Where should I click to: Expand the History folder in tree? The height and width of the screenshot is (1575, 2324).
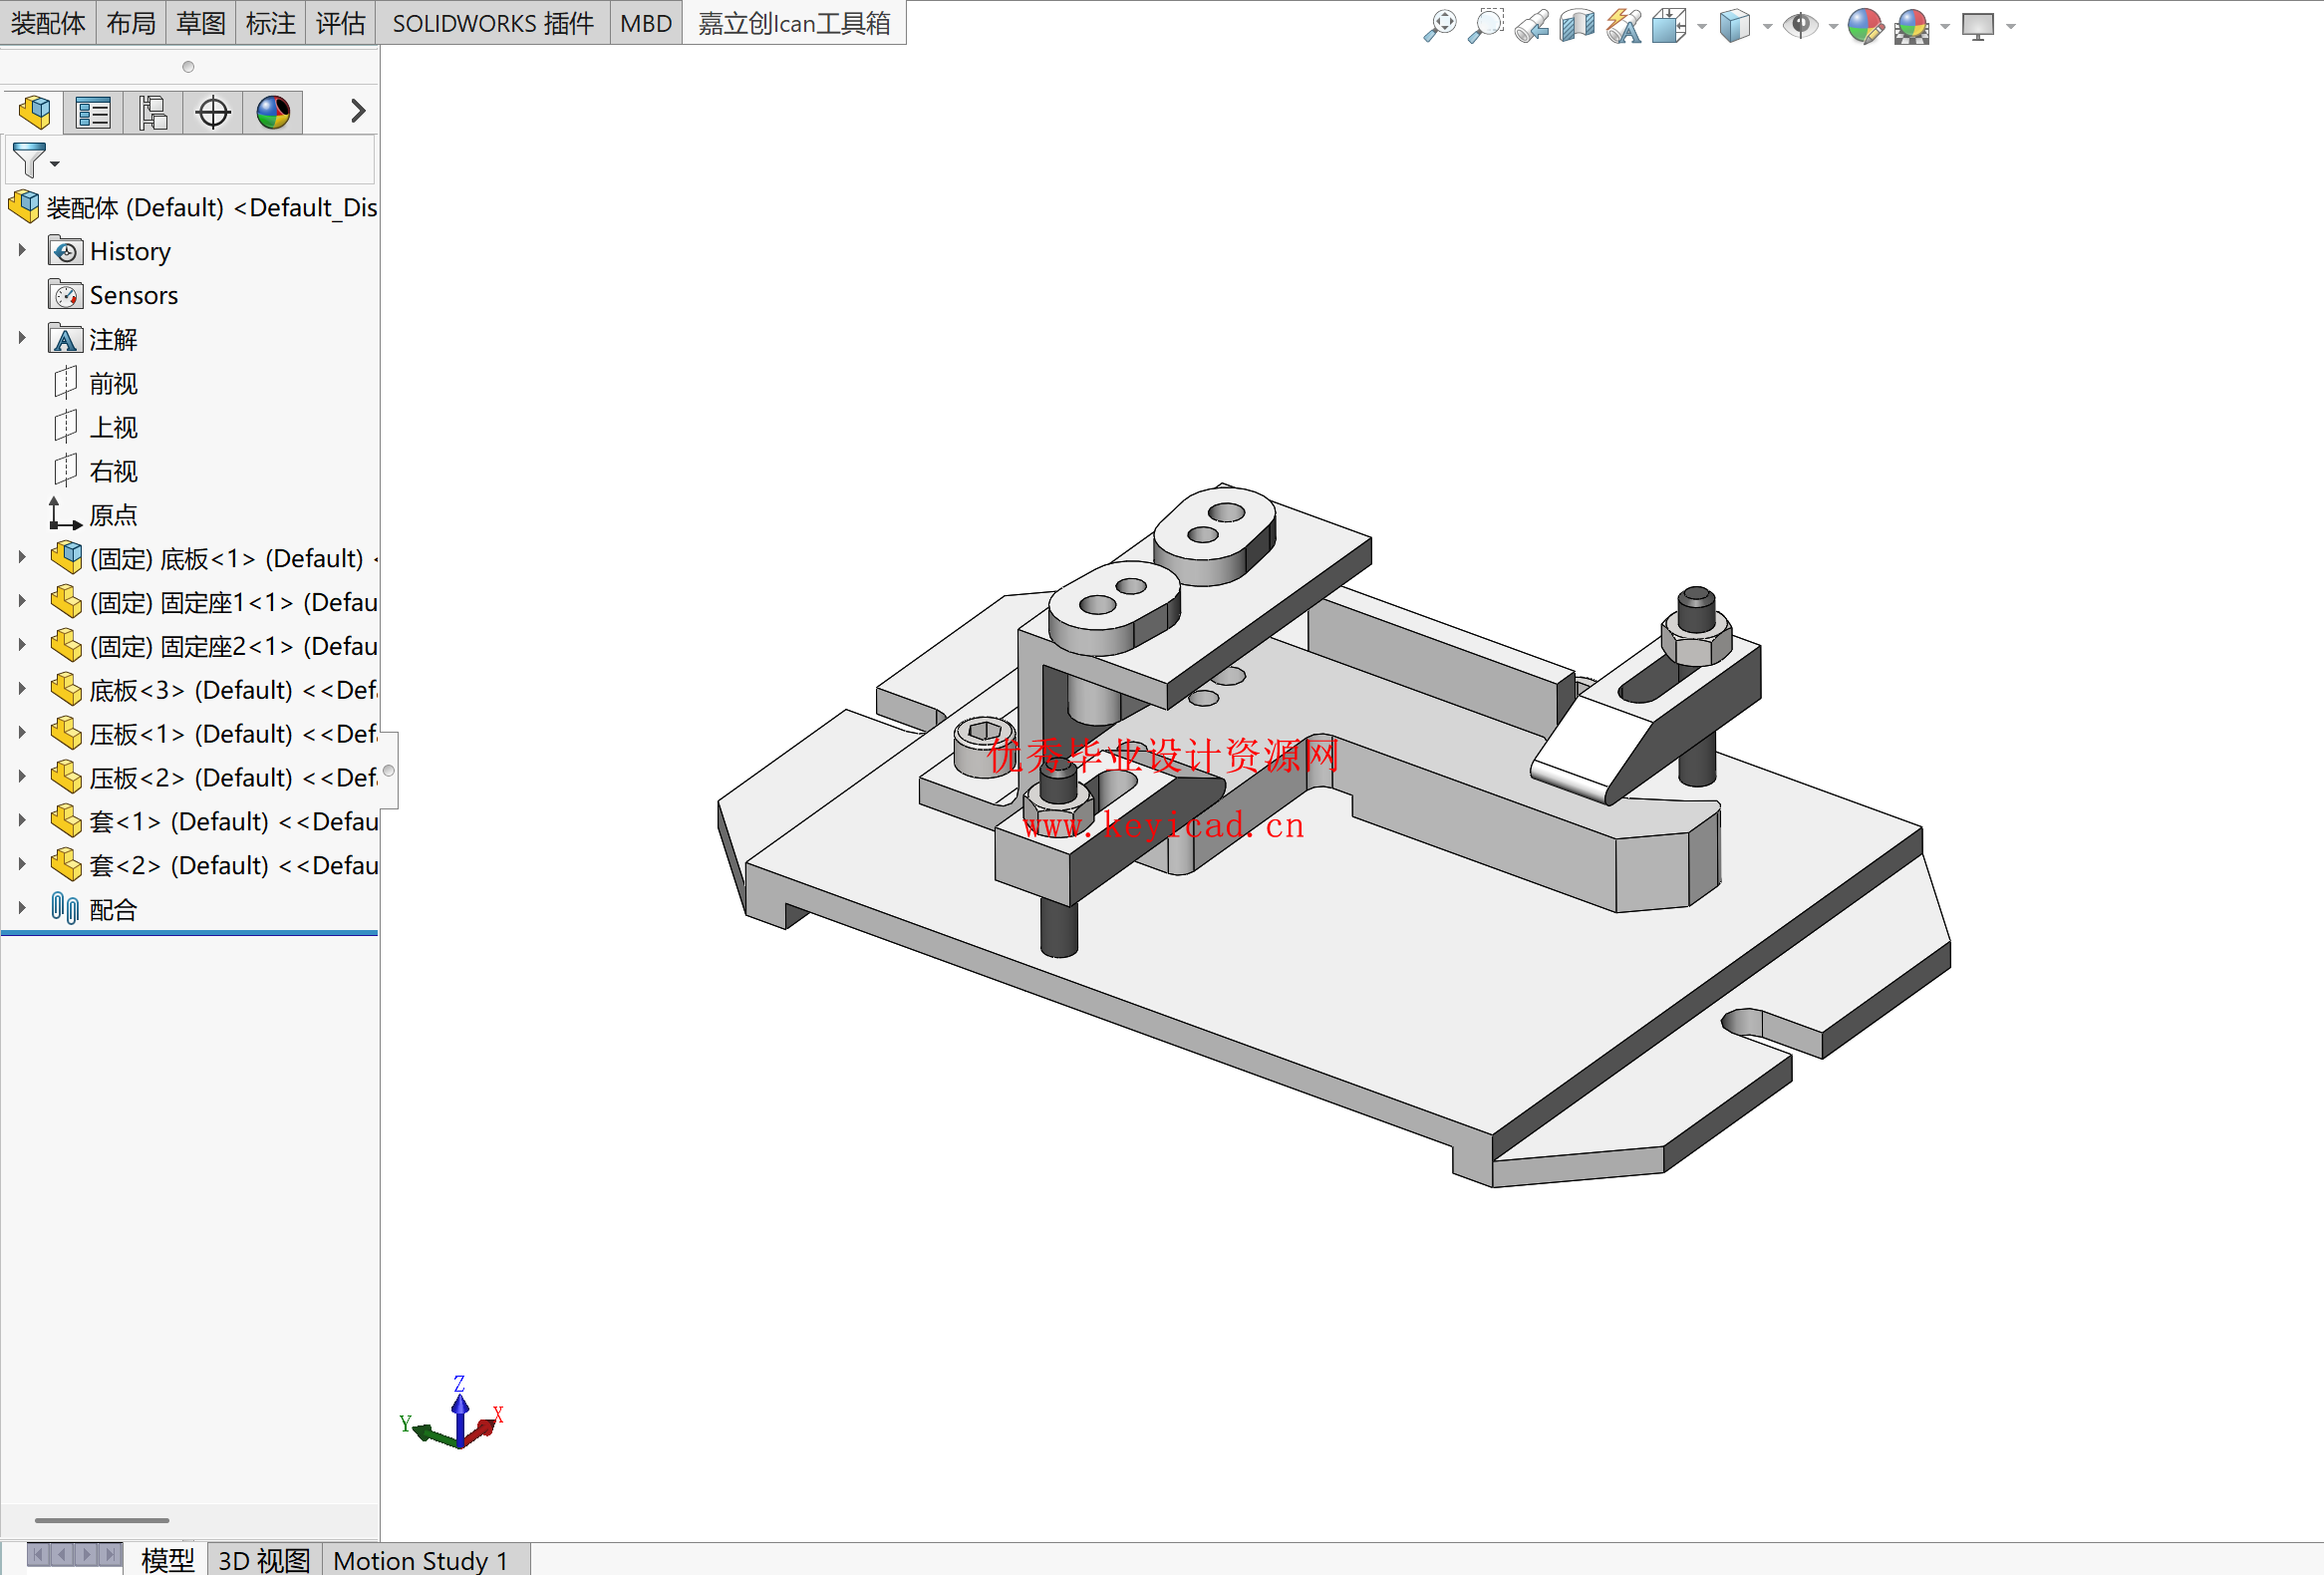point(21,250)
